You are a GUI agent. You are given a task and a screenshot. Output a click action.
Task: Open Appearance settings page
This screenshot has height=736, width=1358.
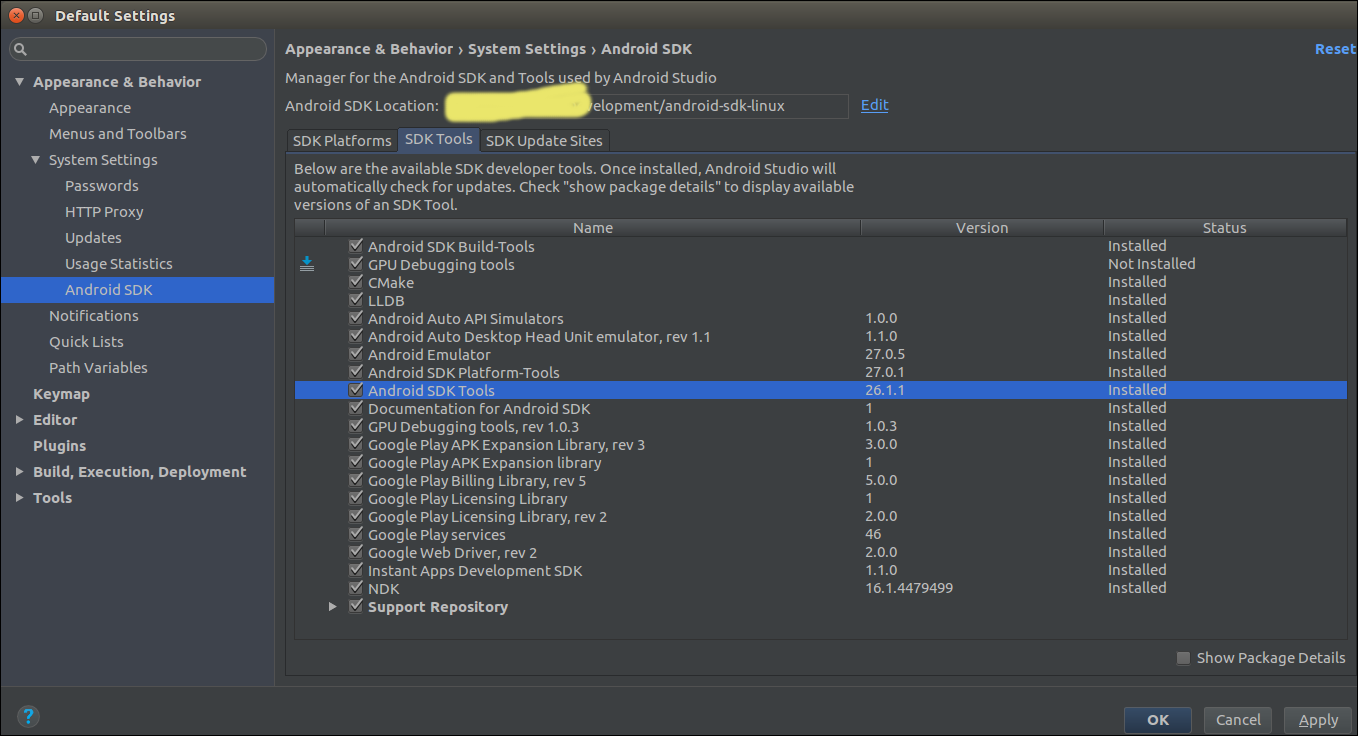tap(90, 108)
